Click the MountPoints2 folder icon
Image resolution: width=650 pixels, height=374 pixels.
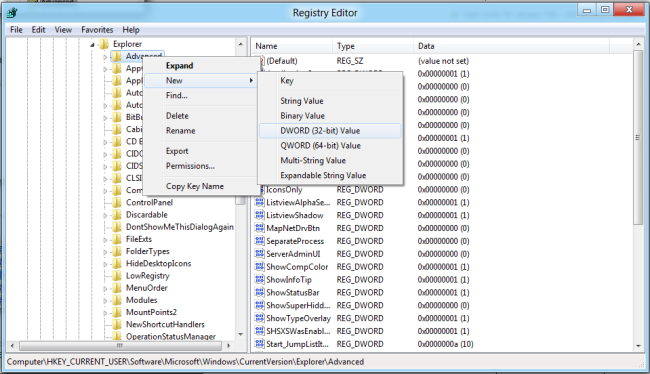pyautogui.click(x=117, y=312)
